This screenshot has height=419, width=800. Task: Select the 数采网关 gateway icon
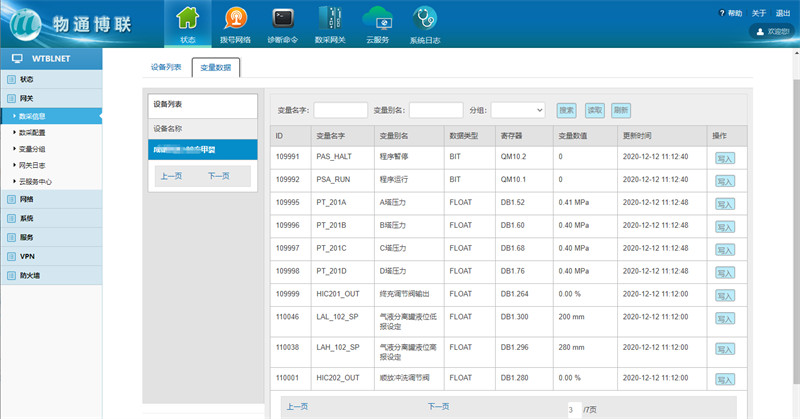pyautogui.click(x=330, y=19)
